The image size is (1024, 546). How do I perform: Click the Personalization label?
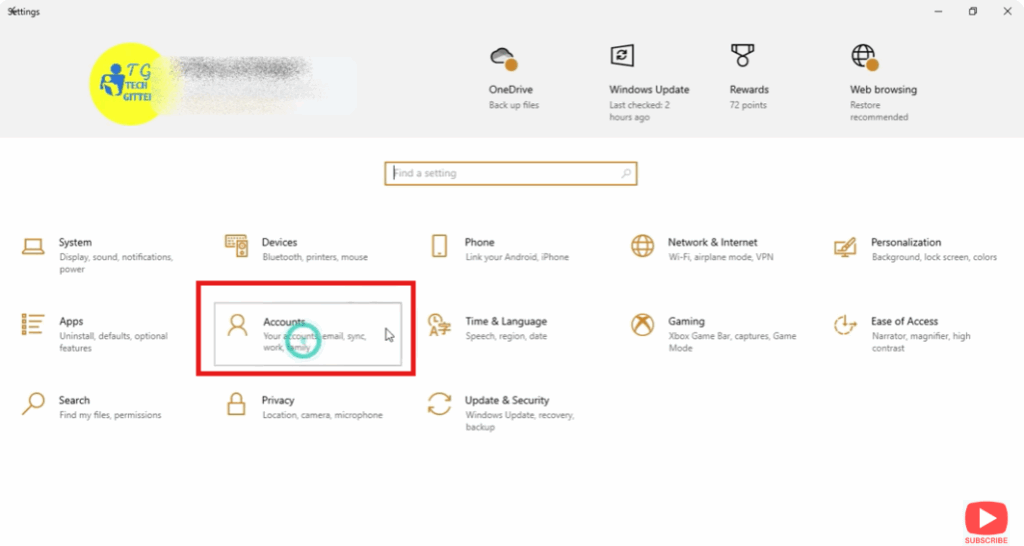pos(906,242)
